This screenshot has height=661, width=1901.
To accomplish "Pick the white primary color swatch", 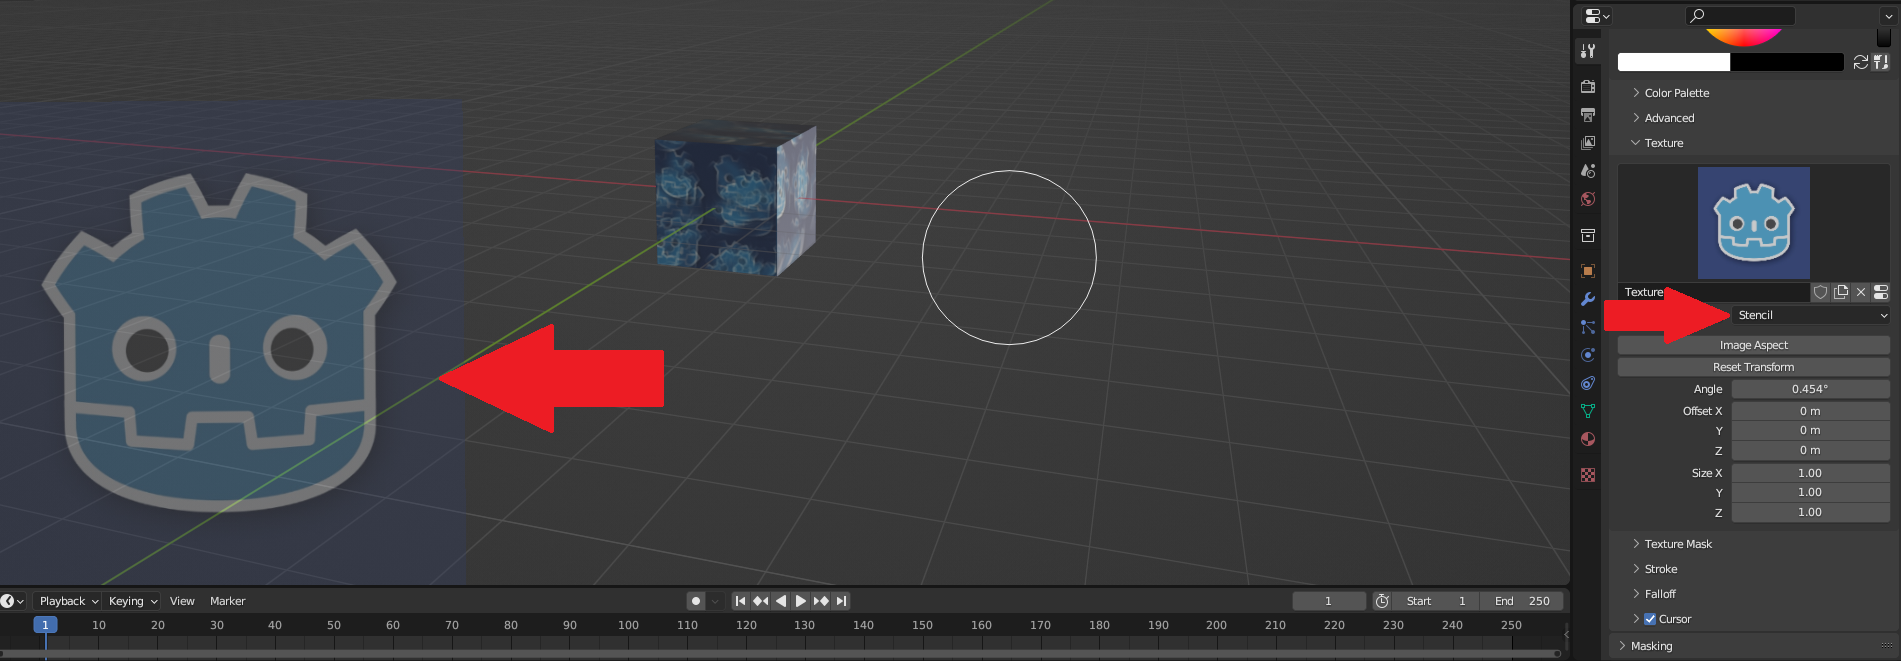I will coord(1674,62).
